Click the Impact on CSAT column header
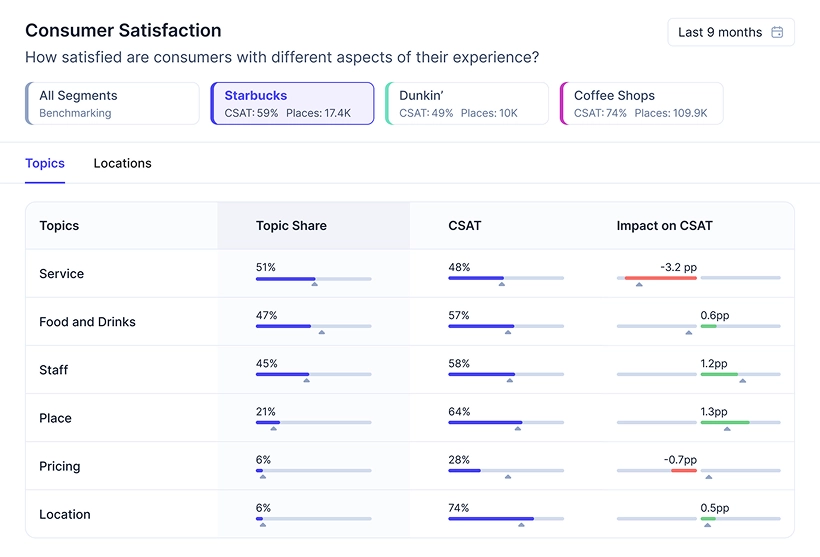Image resolution: width=820 pixels, height=557 pixels. pos(664,226)
